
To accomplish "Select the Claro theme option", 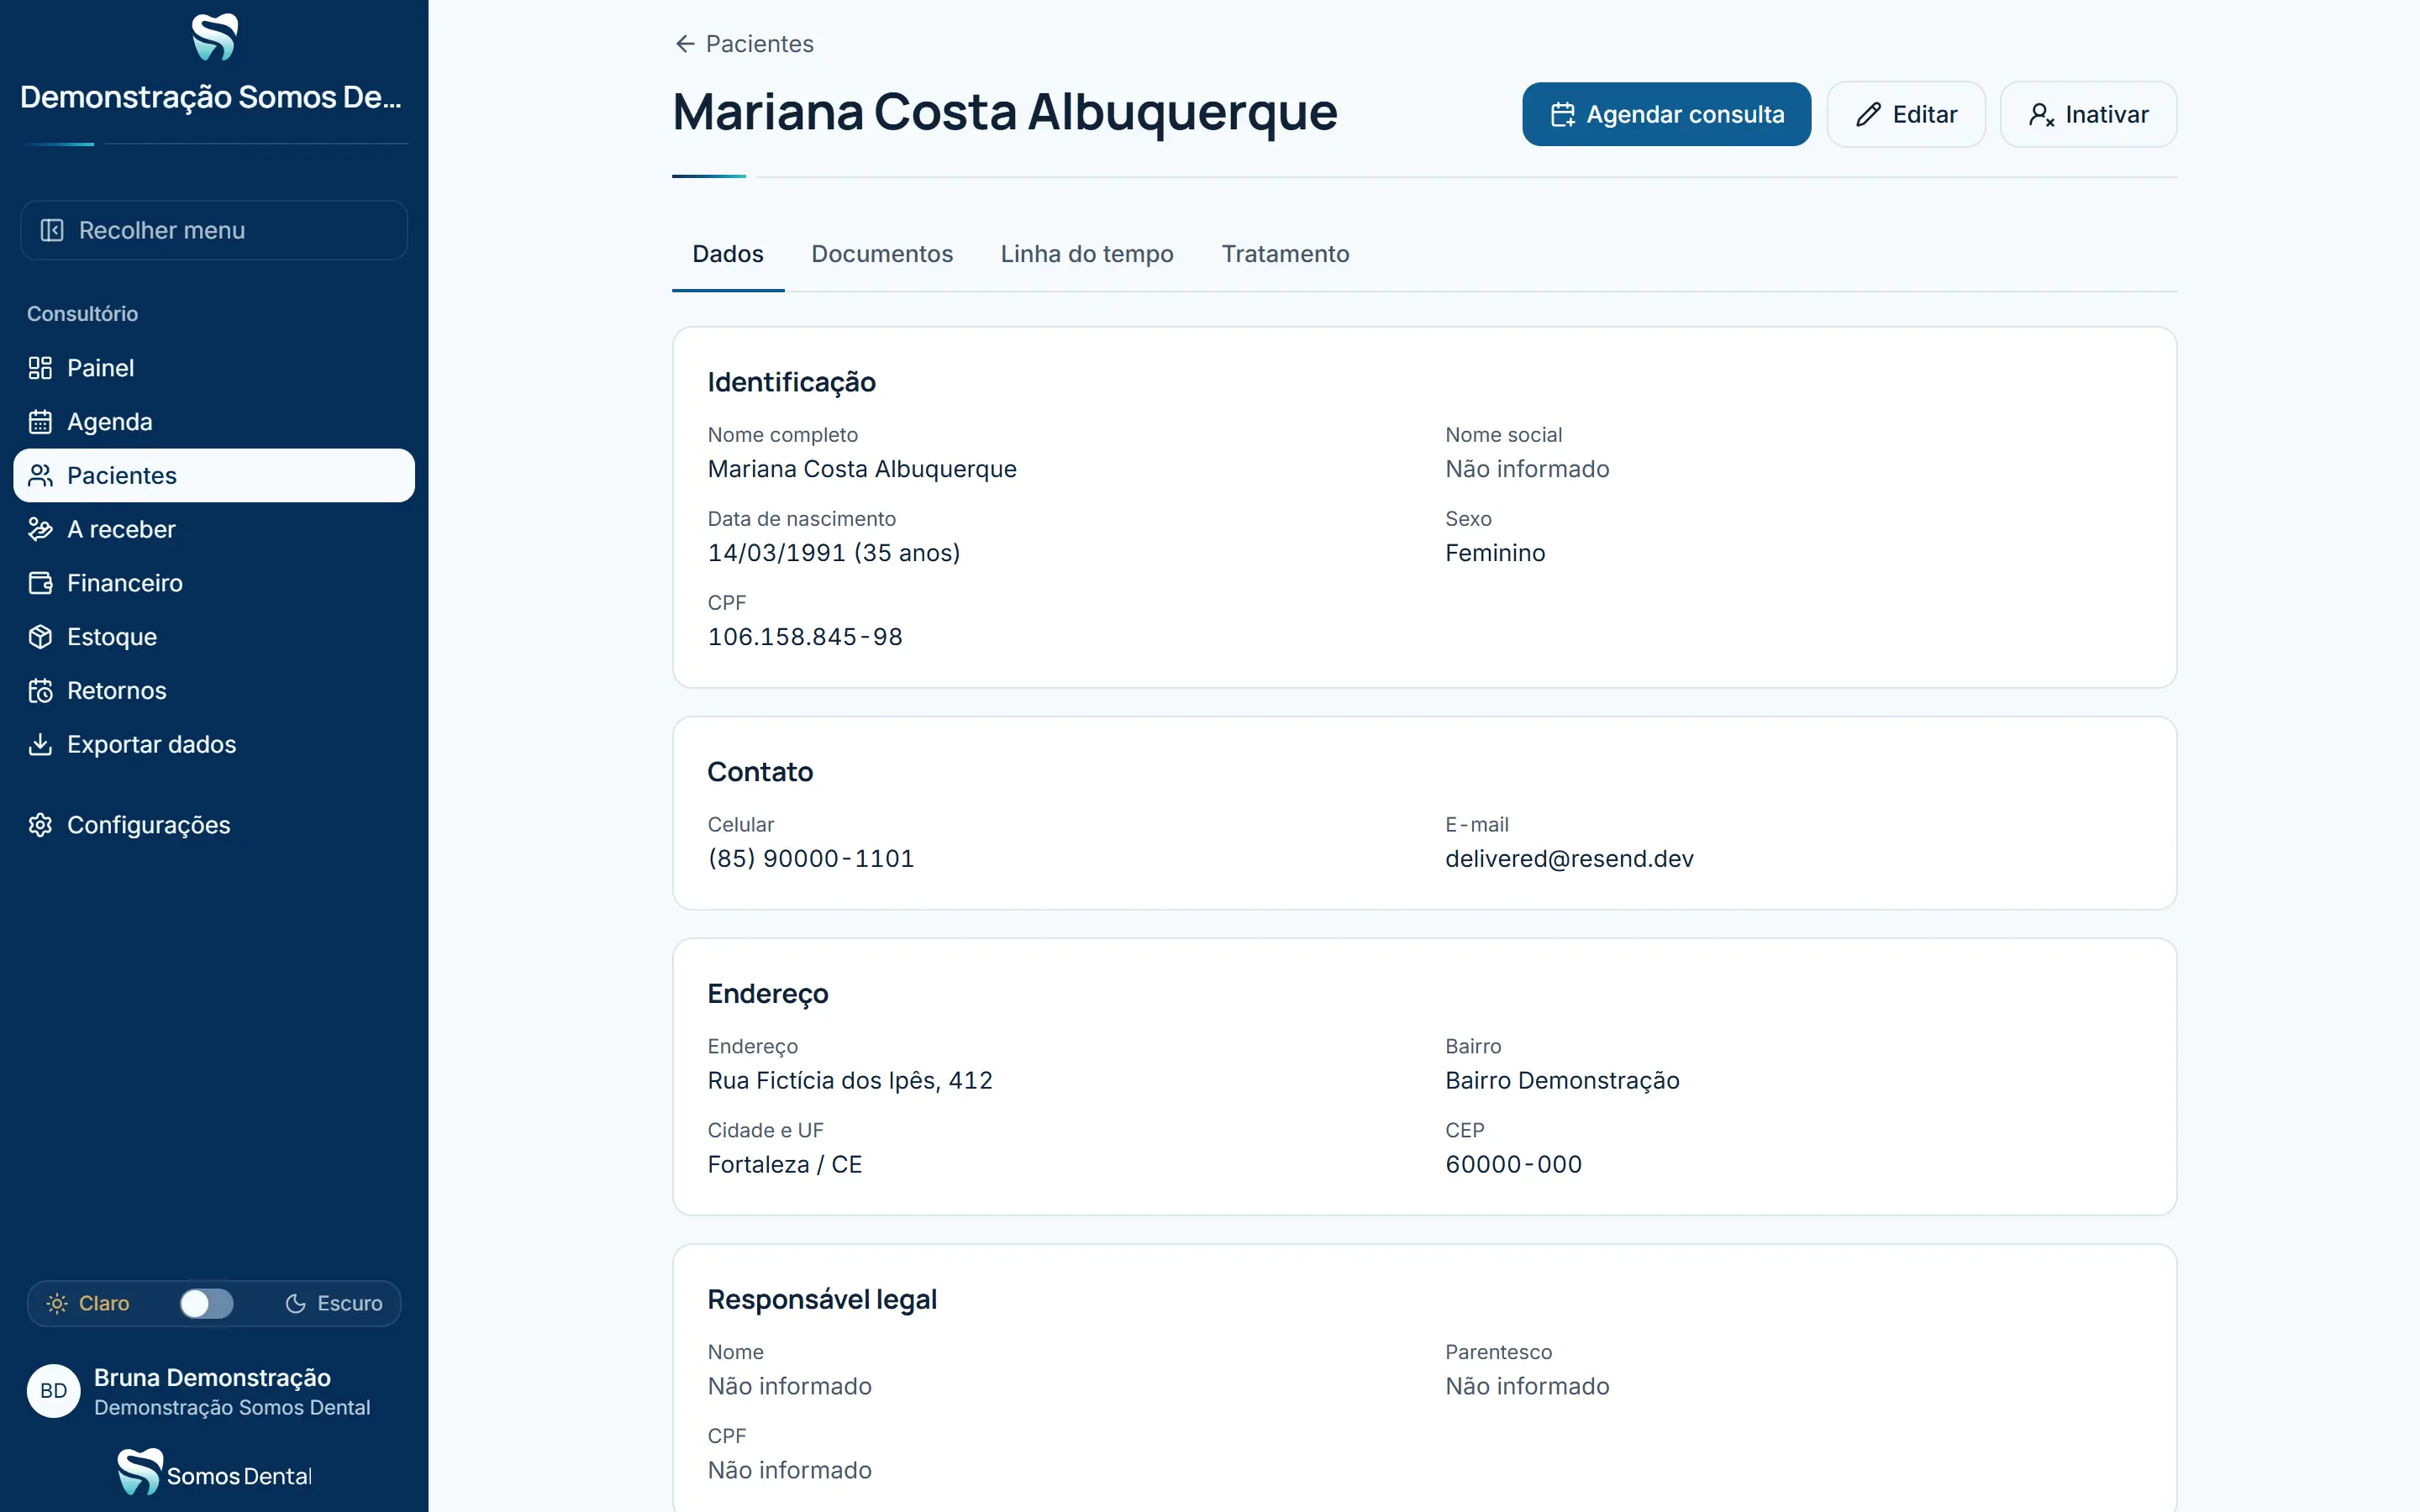I will [88, 1304].
